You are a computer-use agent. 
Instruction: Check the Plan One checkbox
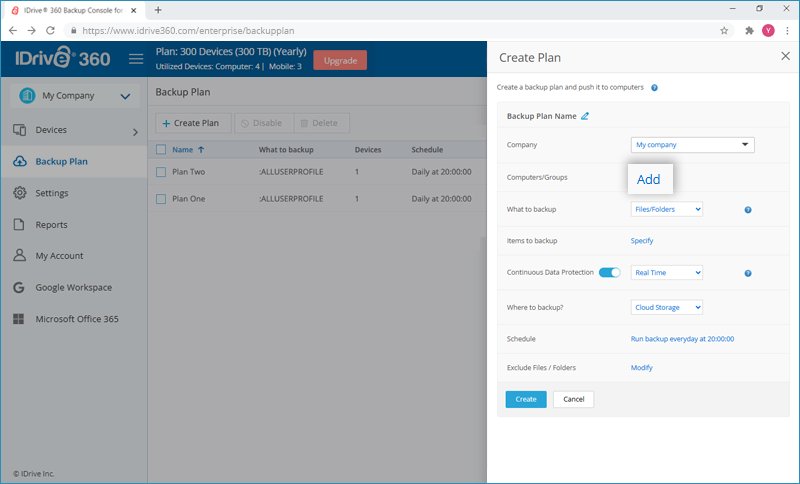point(161,199)
